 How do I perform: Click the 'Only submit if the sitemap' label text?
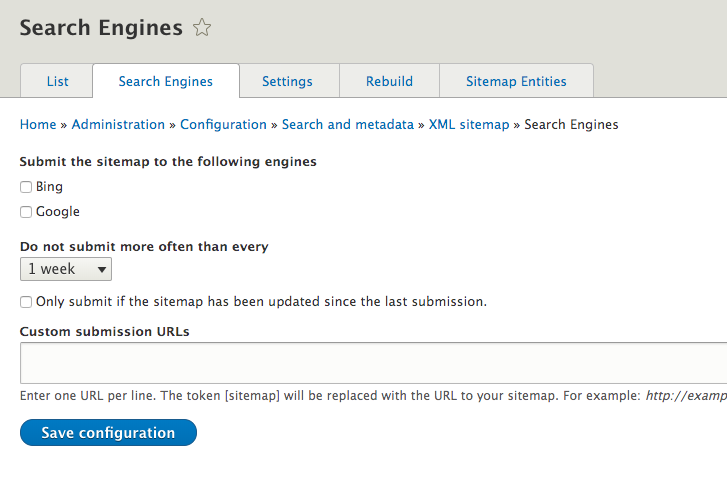point(261,301)
